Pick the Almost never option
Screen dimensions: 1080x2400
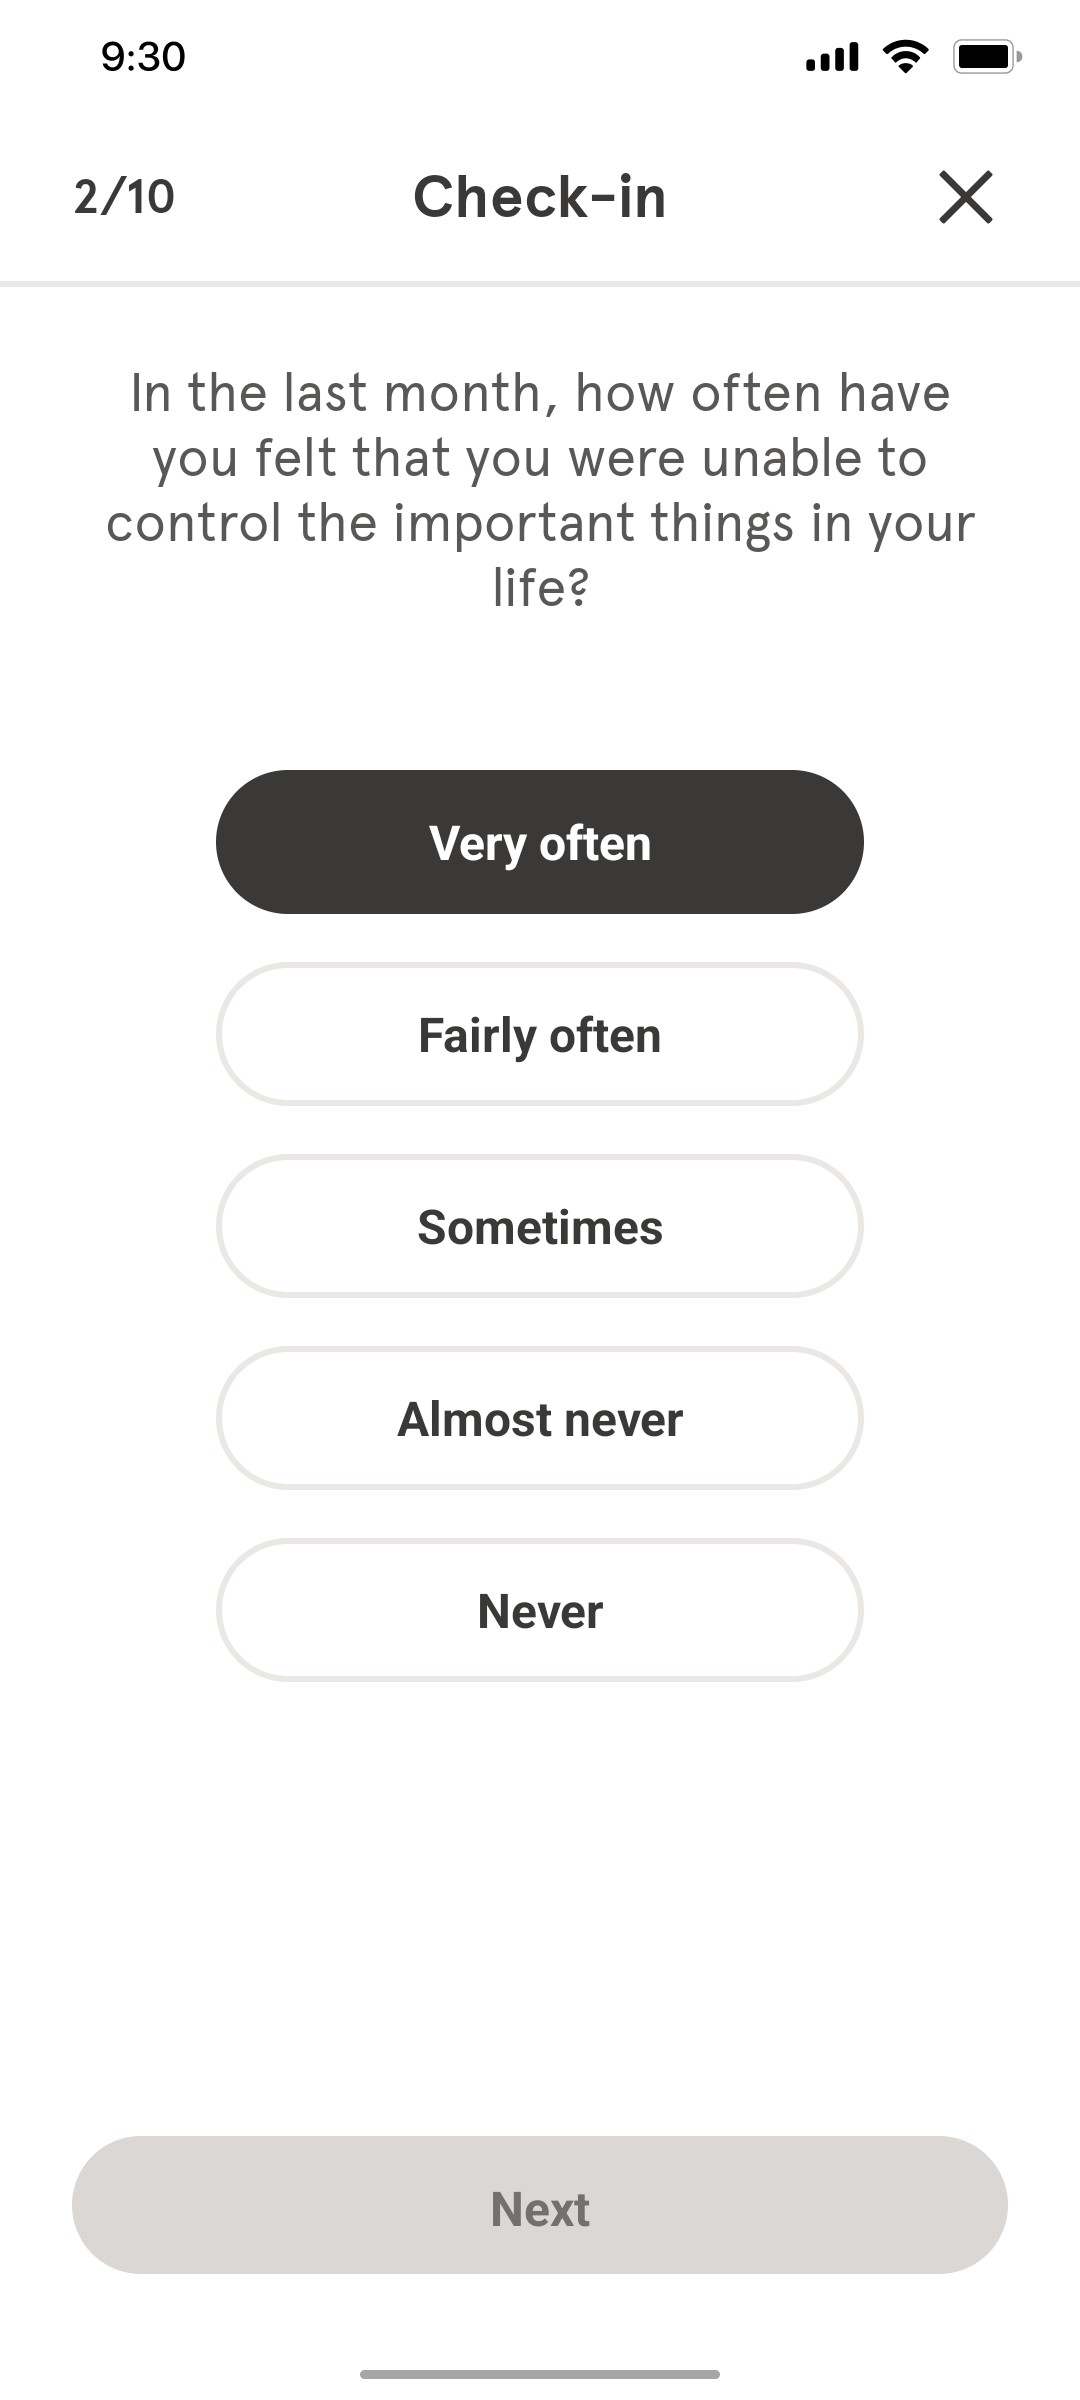point(540,1418)
